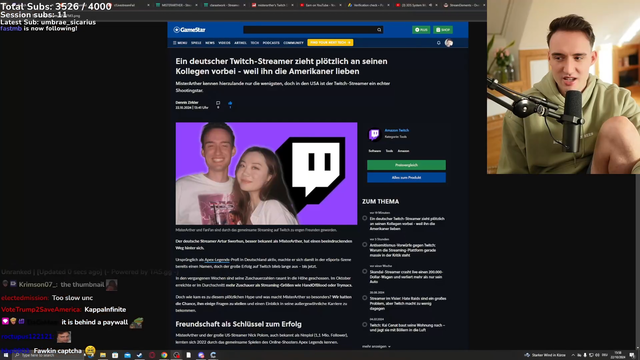Screen dimensions: 640x360
Task: Select the Tools tag in the product box
Action: coord(389,151)
